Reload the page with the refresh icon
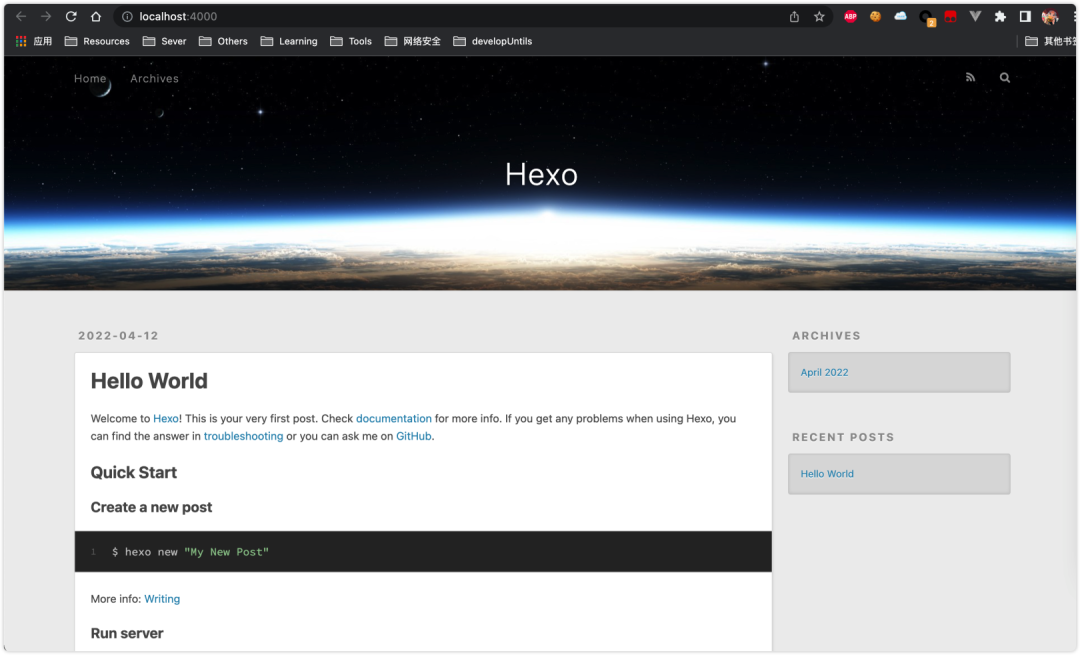1080x655 pixels. click(x=71, y=17)
